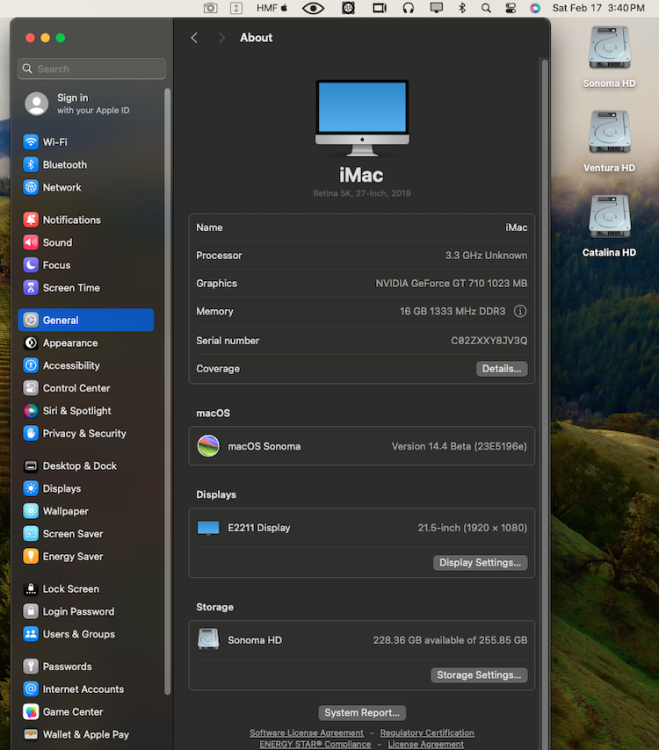Open Screen Time settings

tap(86, 287)
